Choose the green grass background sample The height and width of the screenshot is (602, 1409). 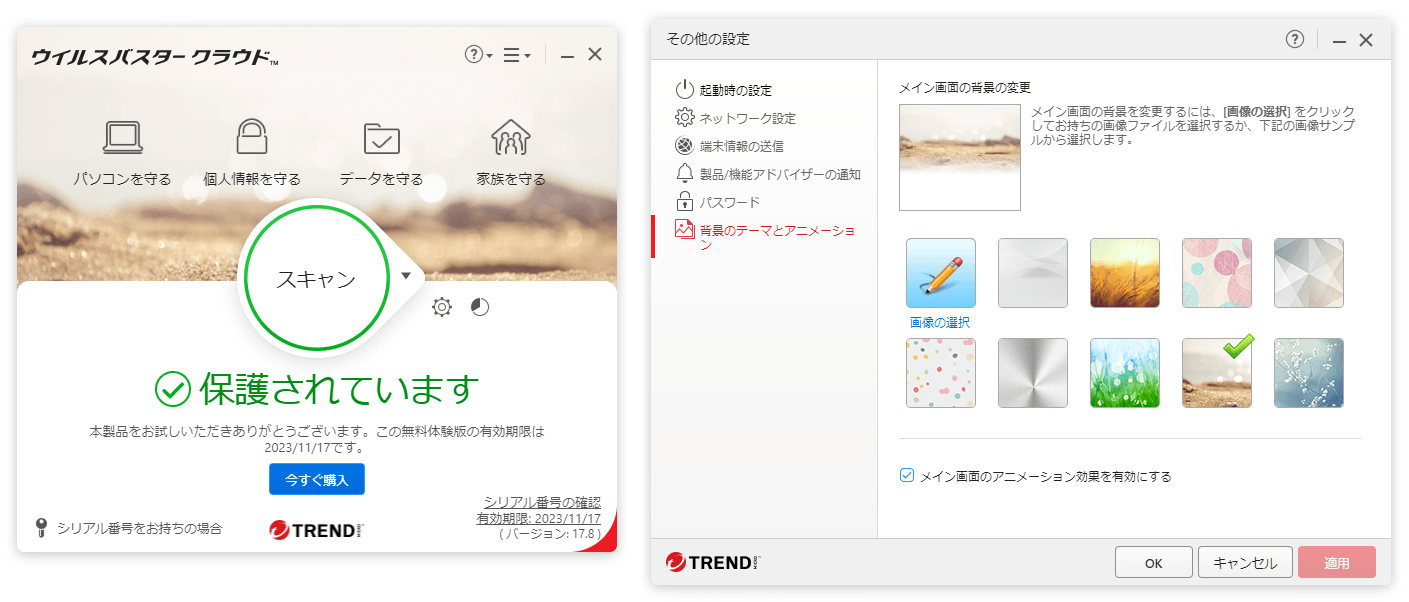[1125, 373]
